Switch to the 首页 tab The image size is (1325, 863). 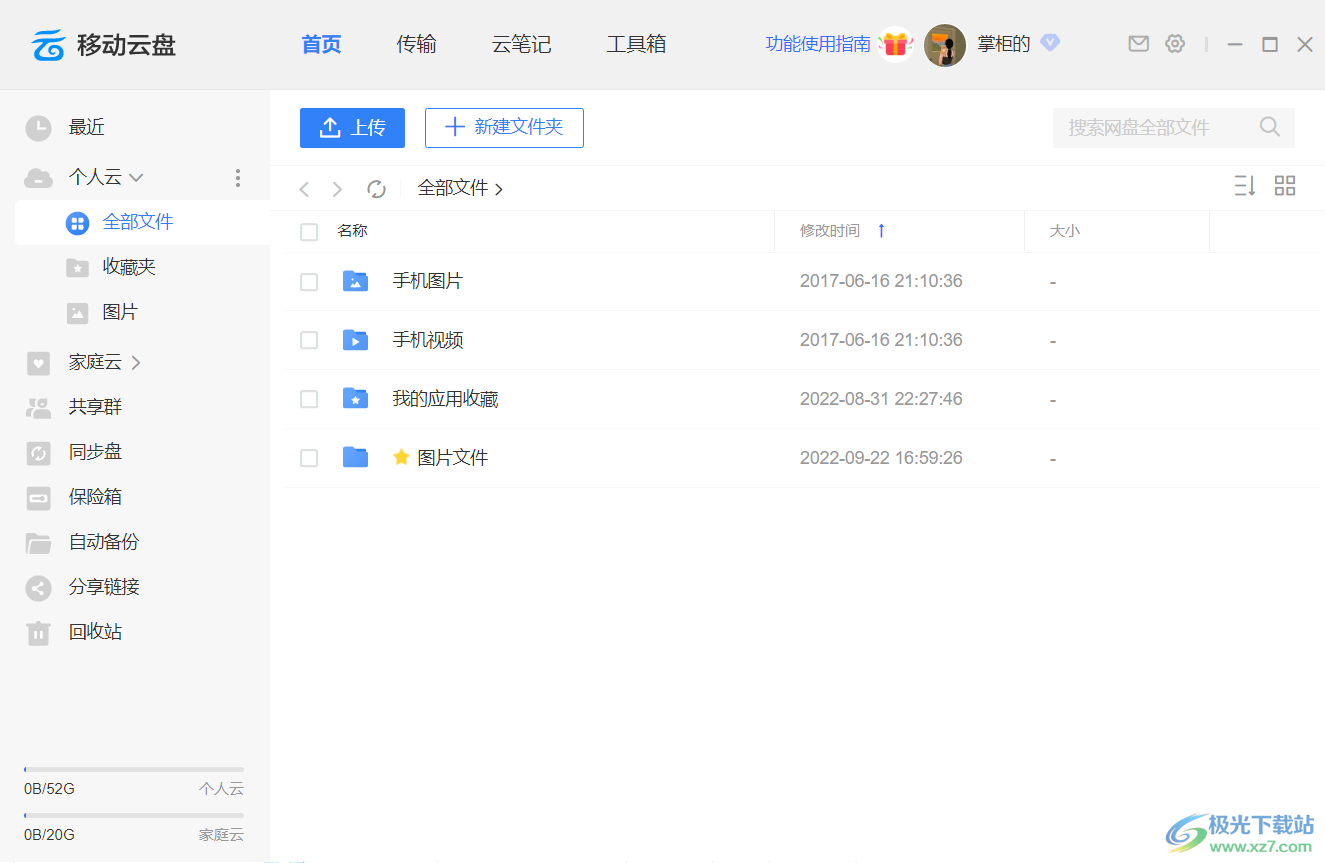coord(321,44)
